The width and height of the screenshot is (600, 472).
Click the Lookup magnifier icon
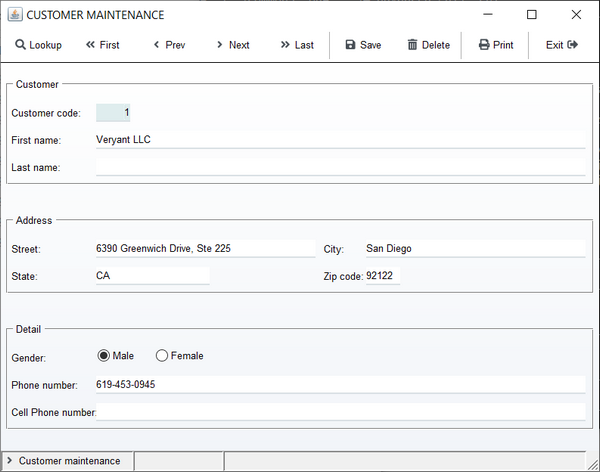pyautogui.click(x=20, y=45)
